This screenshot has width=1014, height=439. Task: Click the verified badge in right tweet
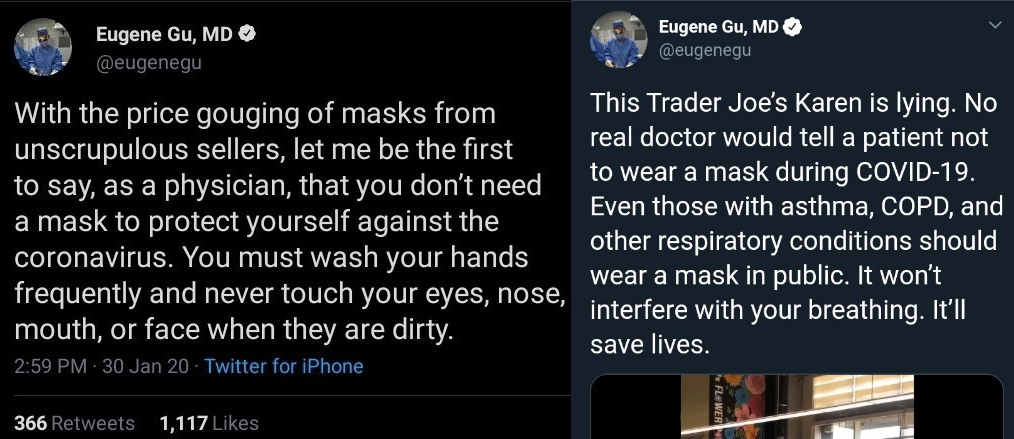tap(793, 27)
